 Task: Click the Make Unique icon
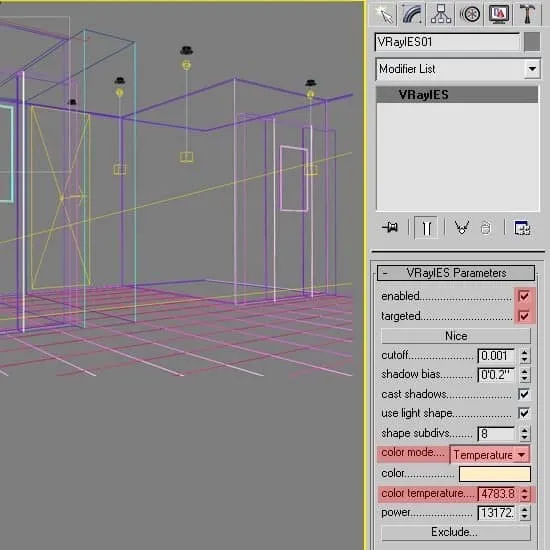(x=462, y=228)
